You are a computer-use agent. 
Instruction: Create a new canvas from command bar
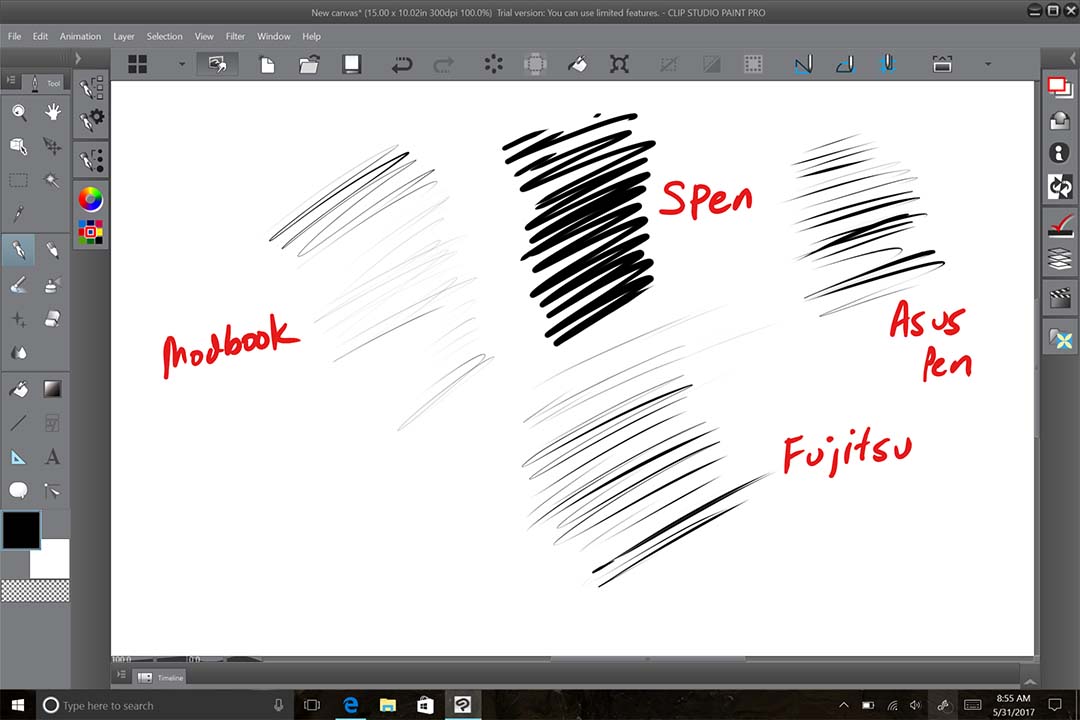pos(267,65)
